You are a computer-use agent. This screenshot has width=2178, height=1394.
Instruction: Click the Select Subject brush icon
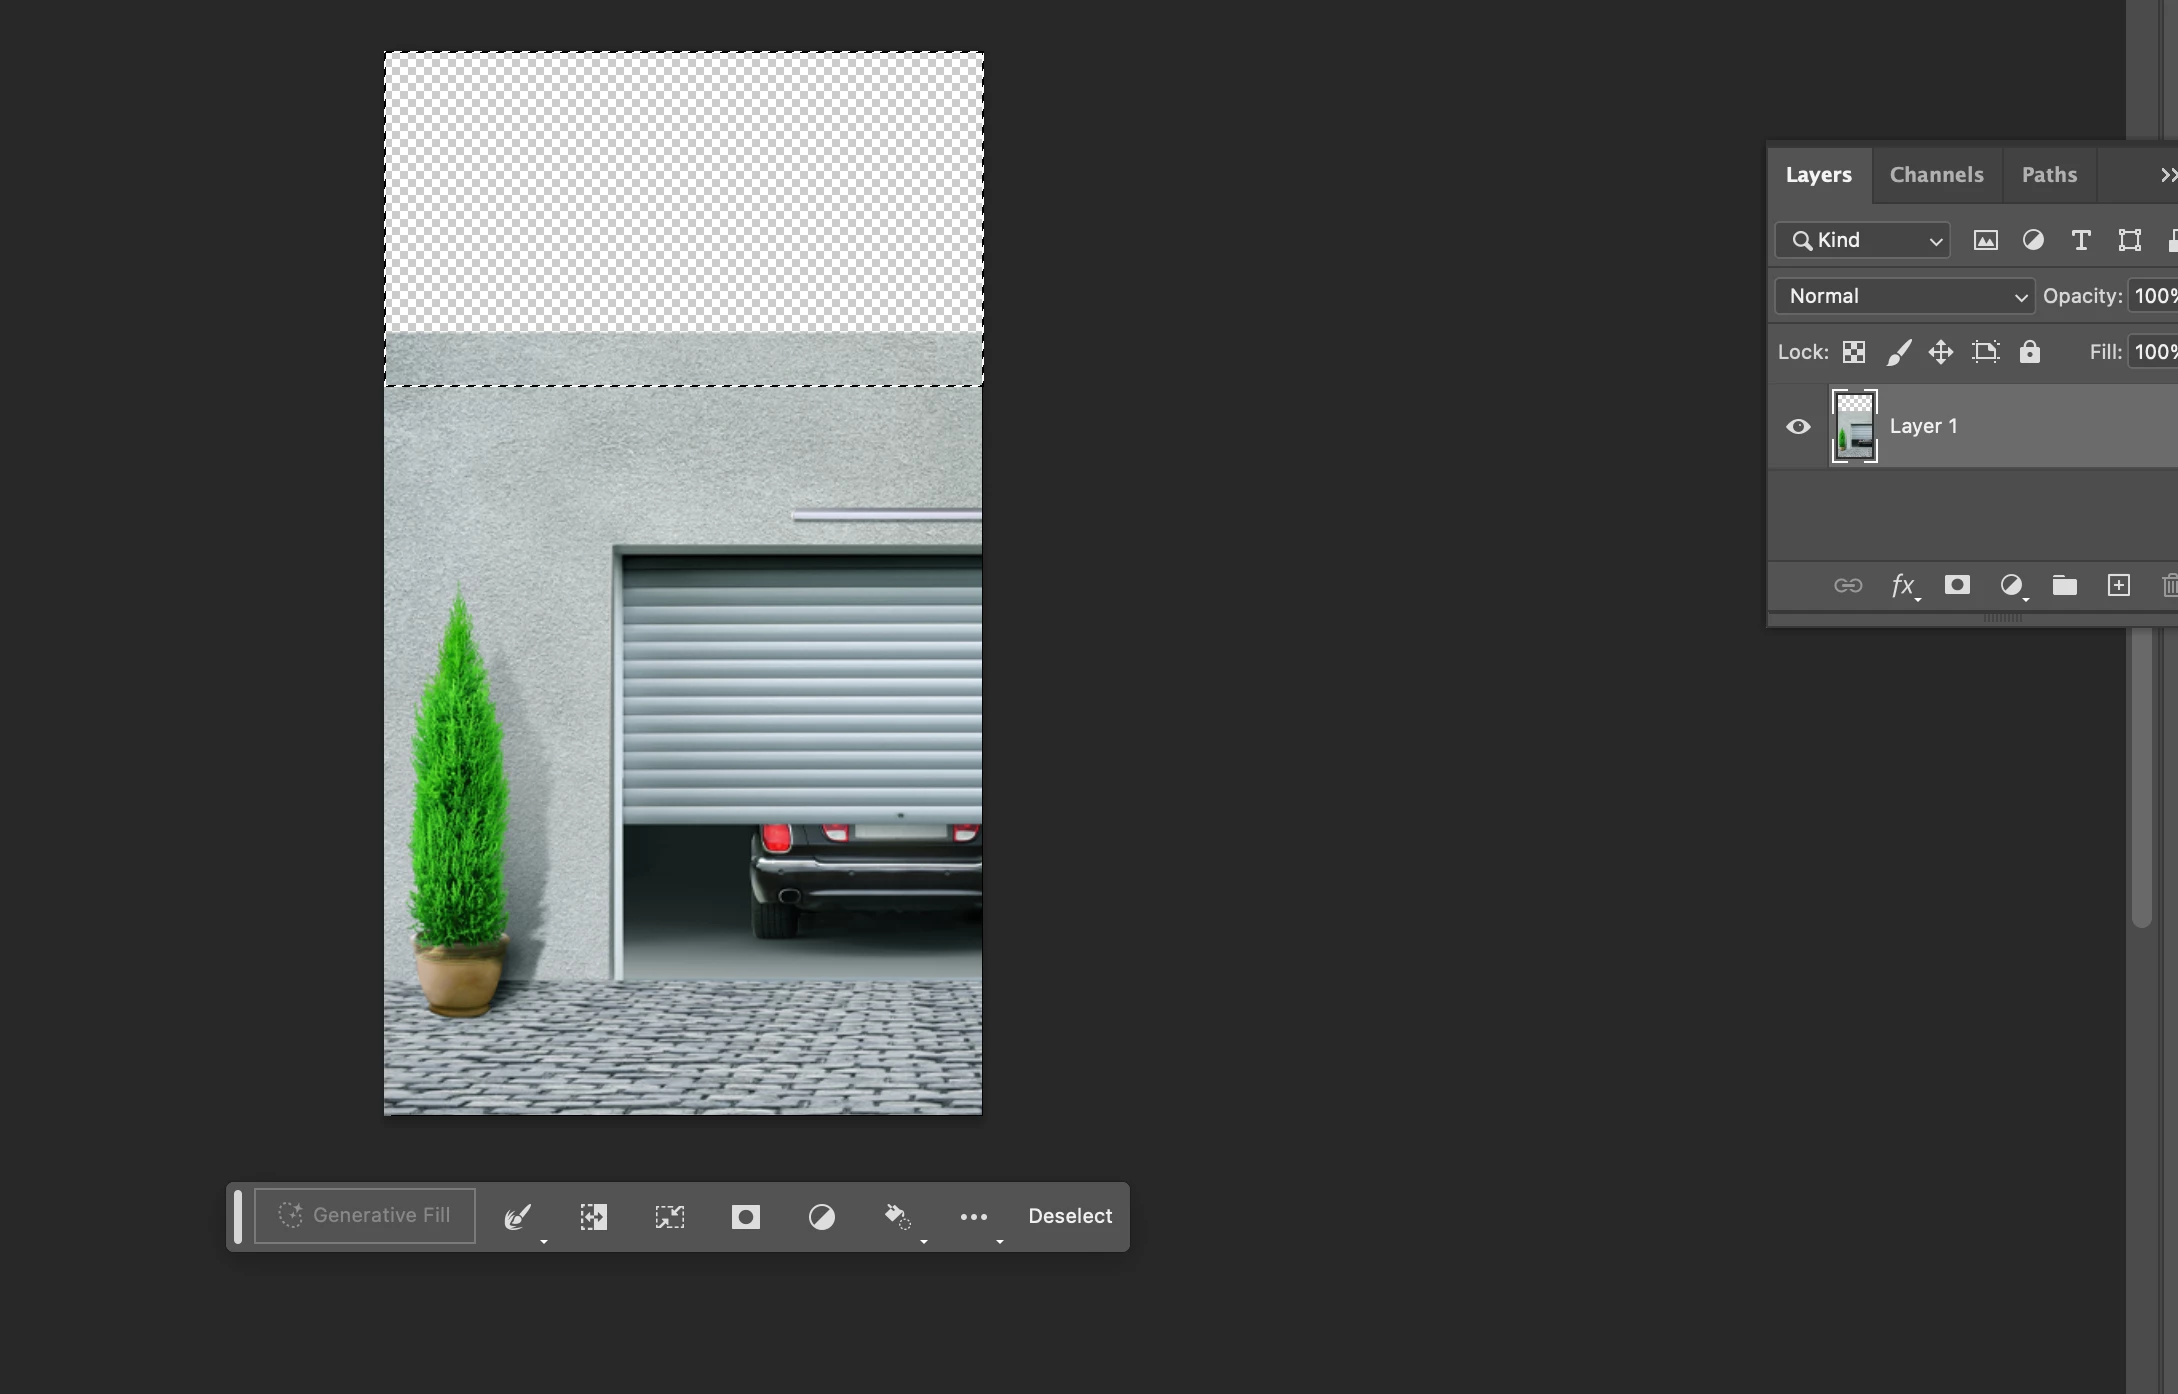[x=518, y=1216]
